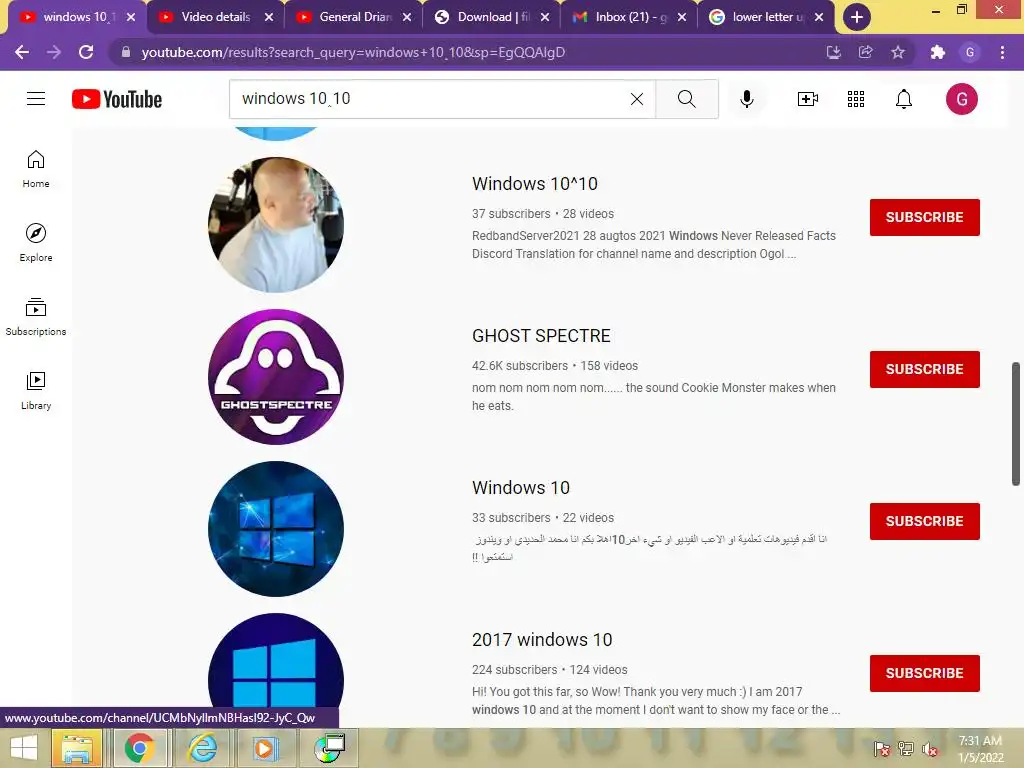
Task: Click the install app icon in address bar
Action: click(833, 52)
